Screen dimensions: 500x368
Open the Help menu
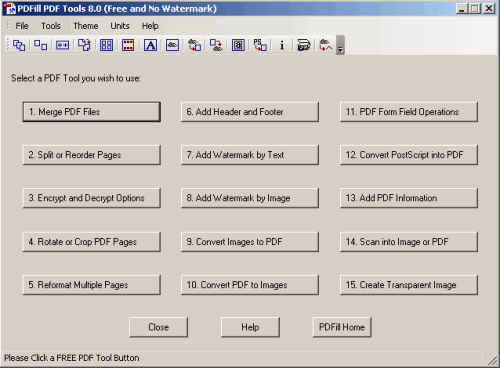point(150,26)
